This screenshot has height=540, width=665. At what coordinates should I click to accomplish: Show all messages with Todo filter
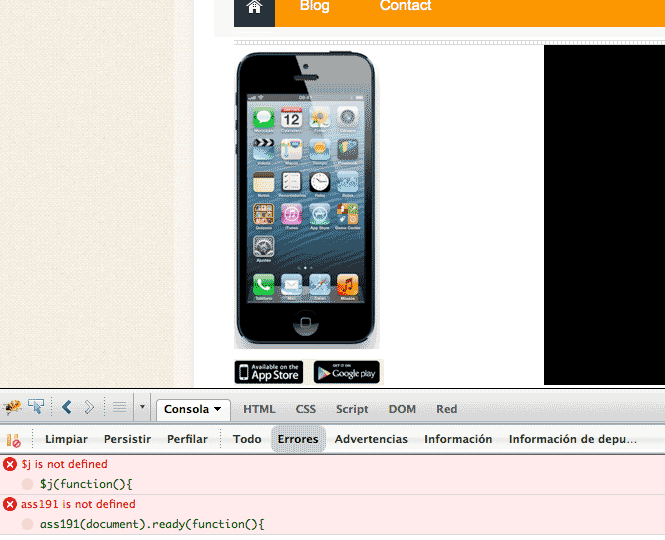point(247,439)
